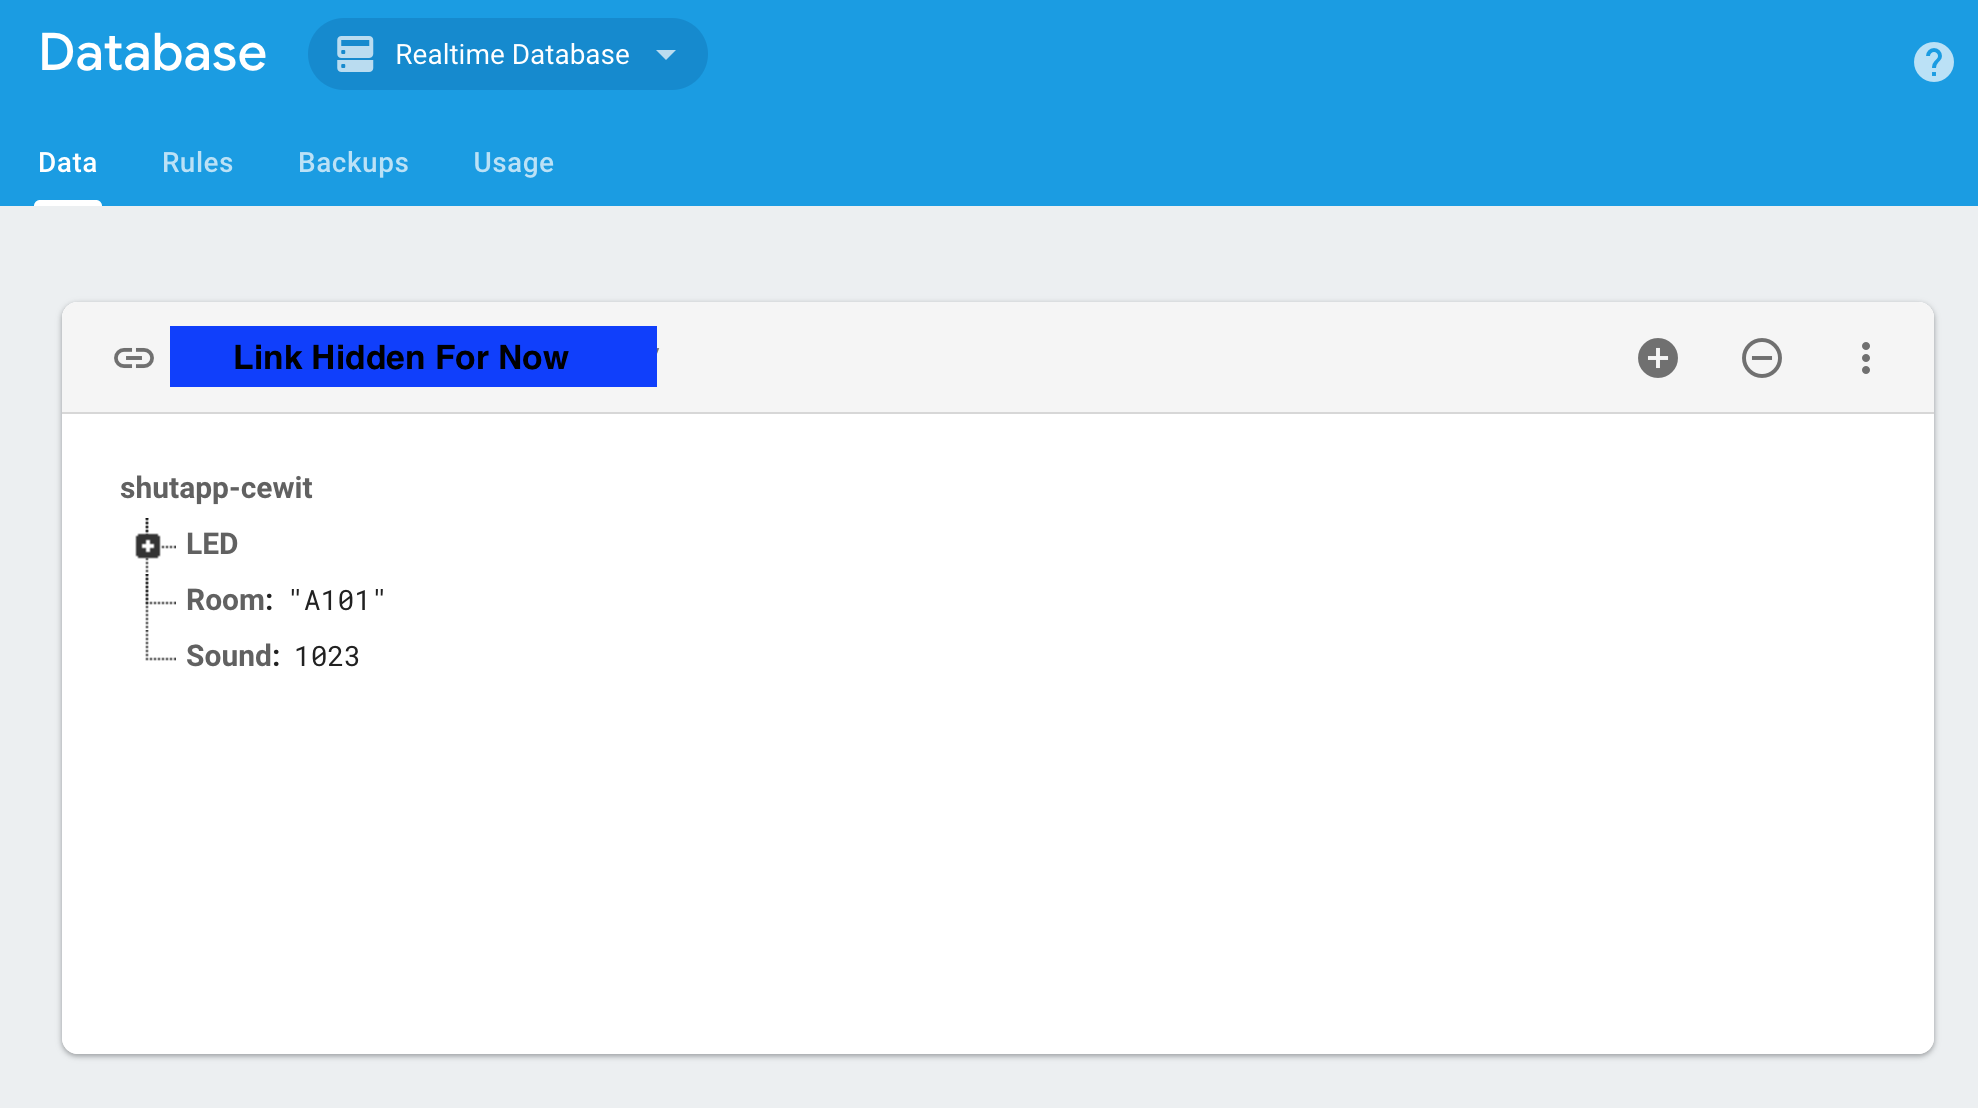Switch to the Rules tab
The image size is (1978, 1108).
197,162
